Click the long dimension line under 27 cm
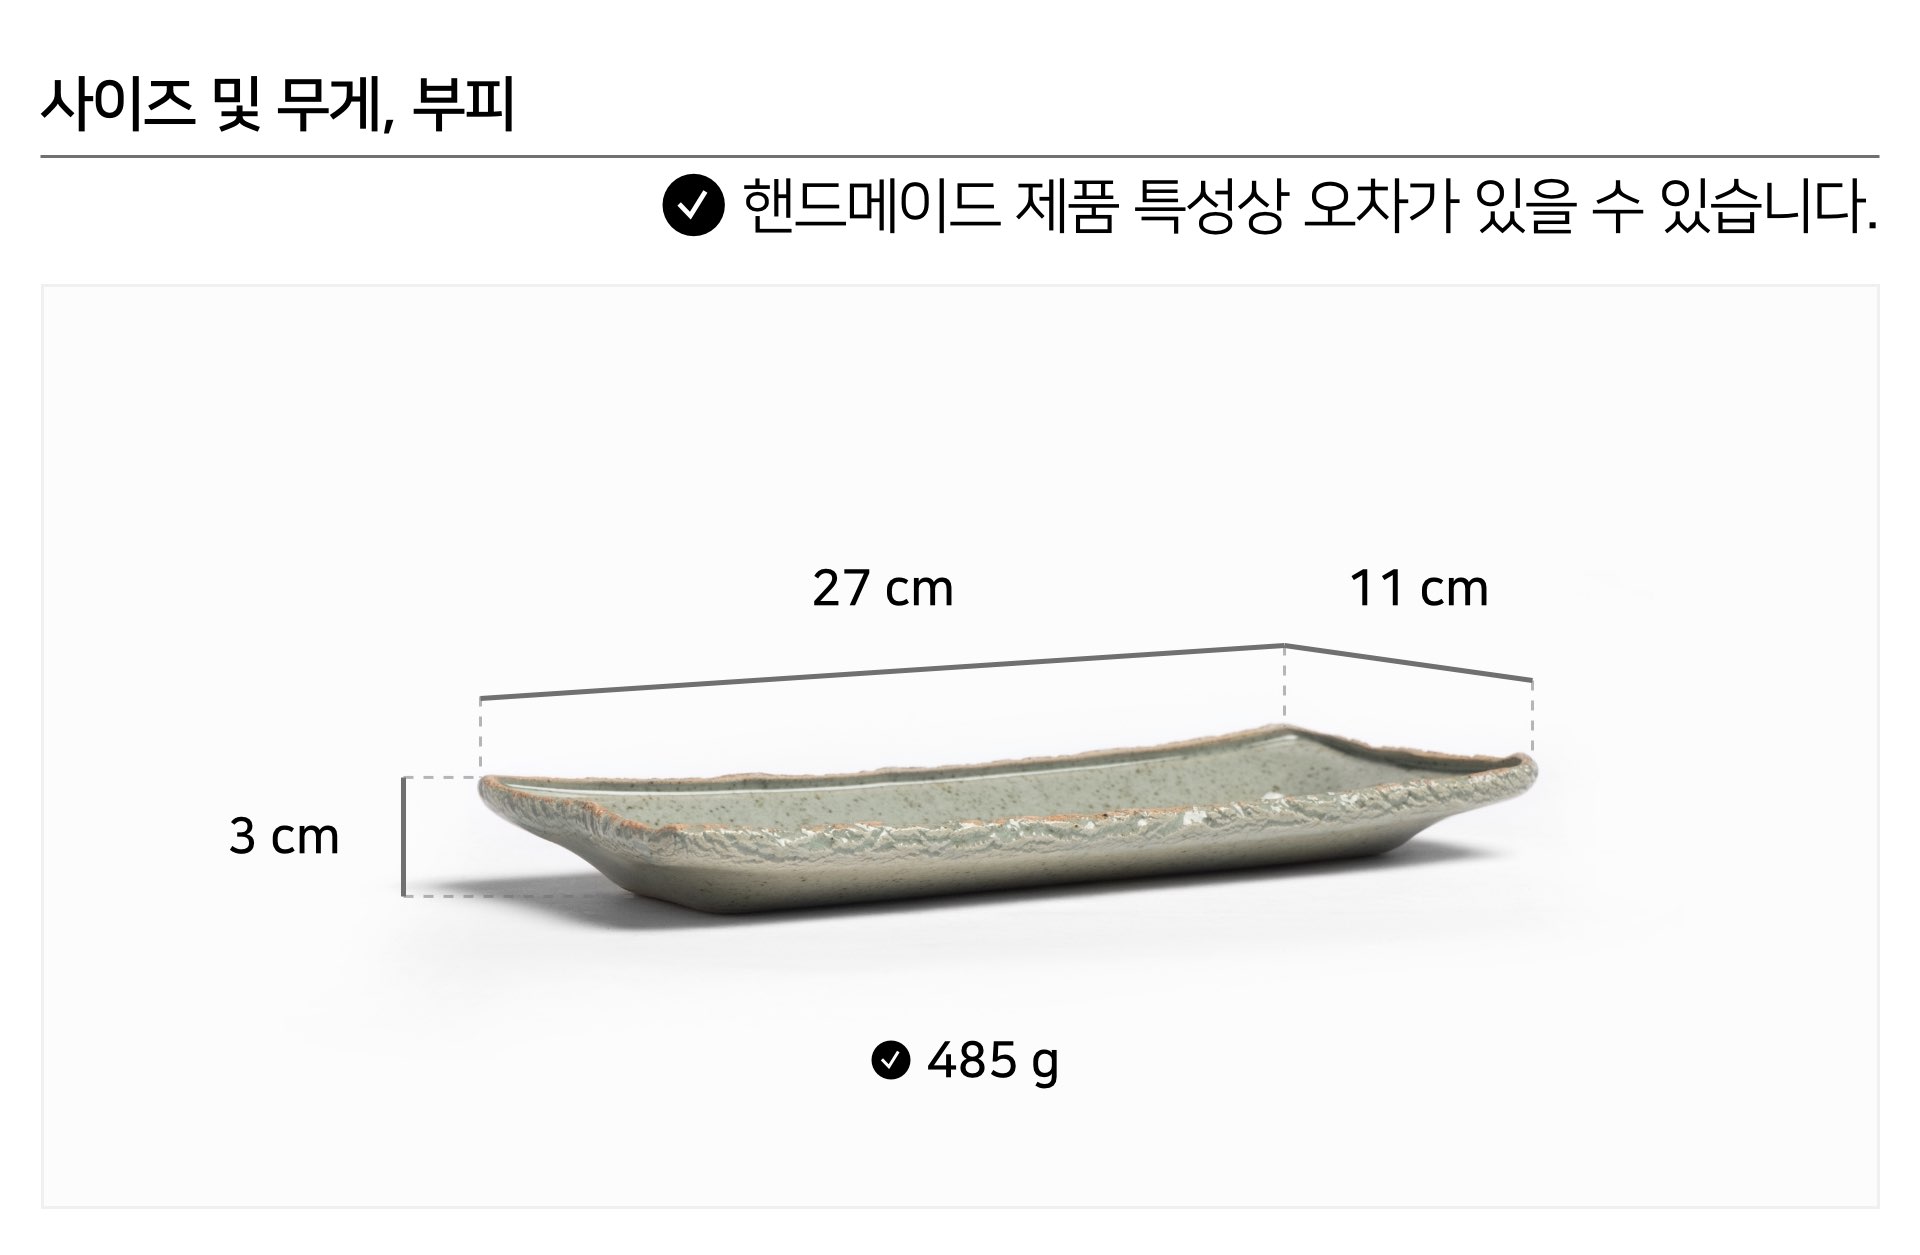Image resolution: width=1920 pixels, height=1255 pixels. [x=882, y=671]
